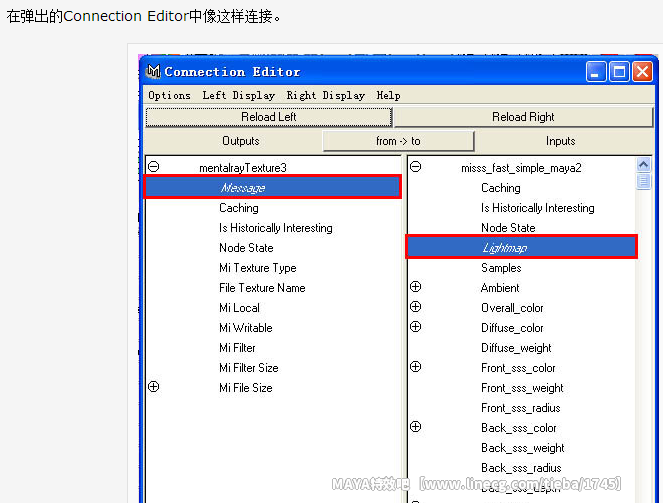Click the Maya logo icon in title bar
663x503 pixels.
(153, 71)
